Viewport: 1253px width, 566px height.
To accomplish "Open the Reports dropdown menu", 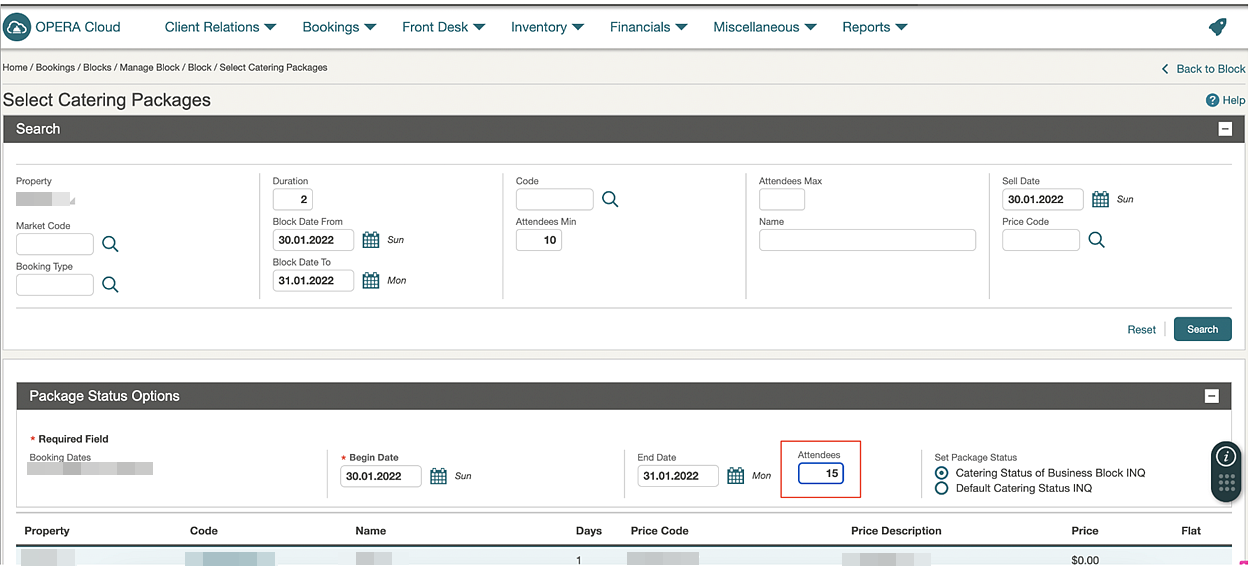I will 874,27.
